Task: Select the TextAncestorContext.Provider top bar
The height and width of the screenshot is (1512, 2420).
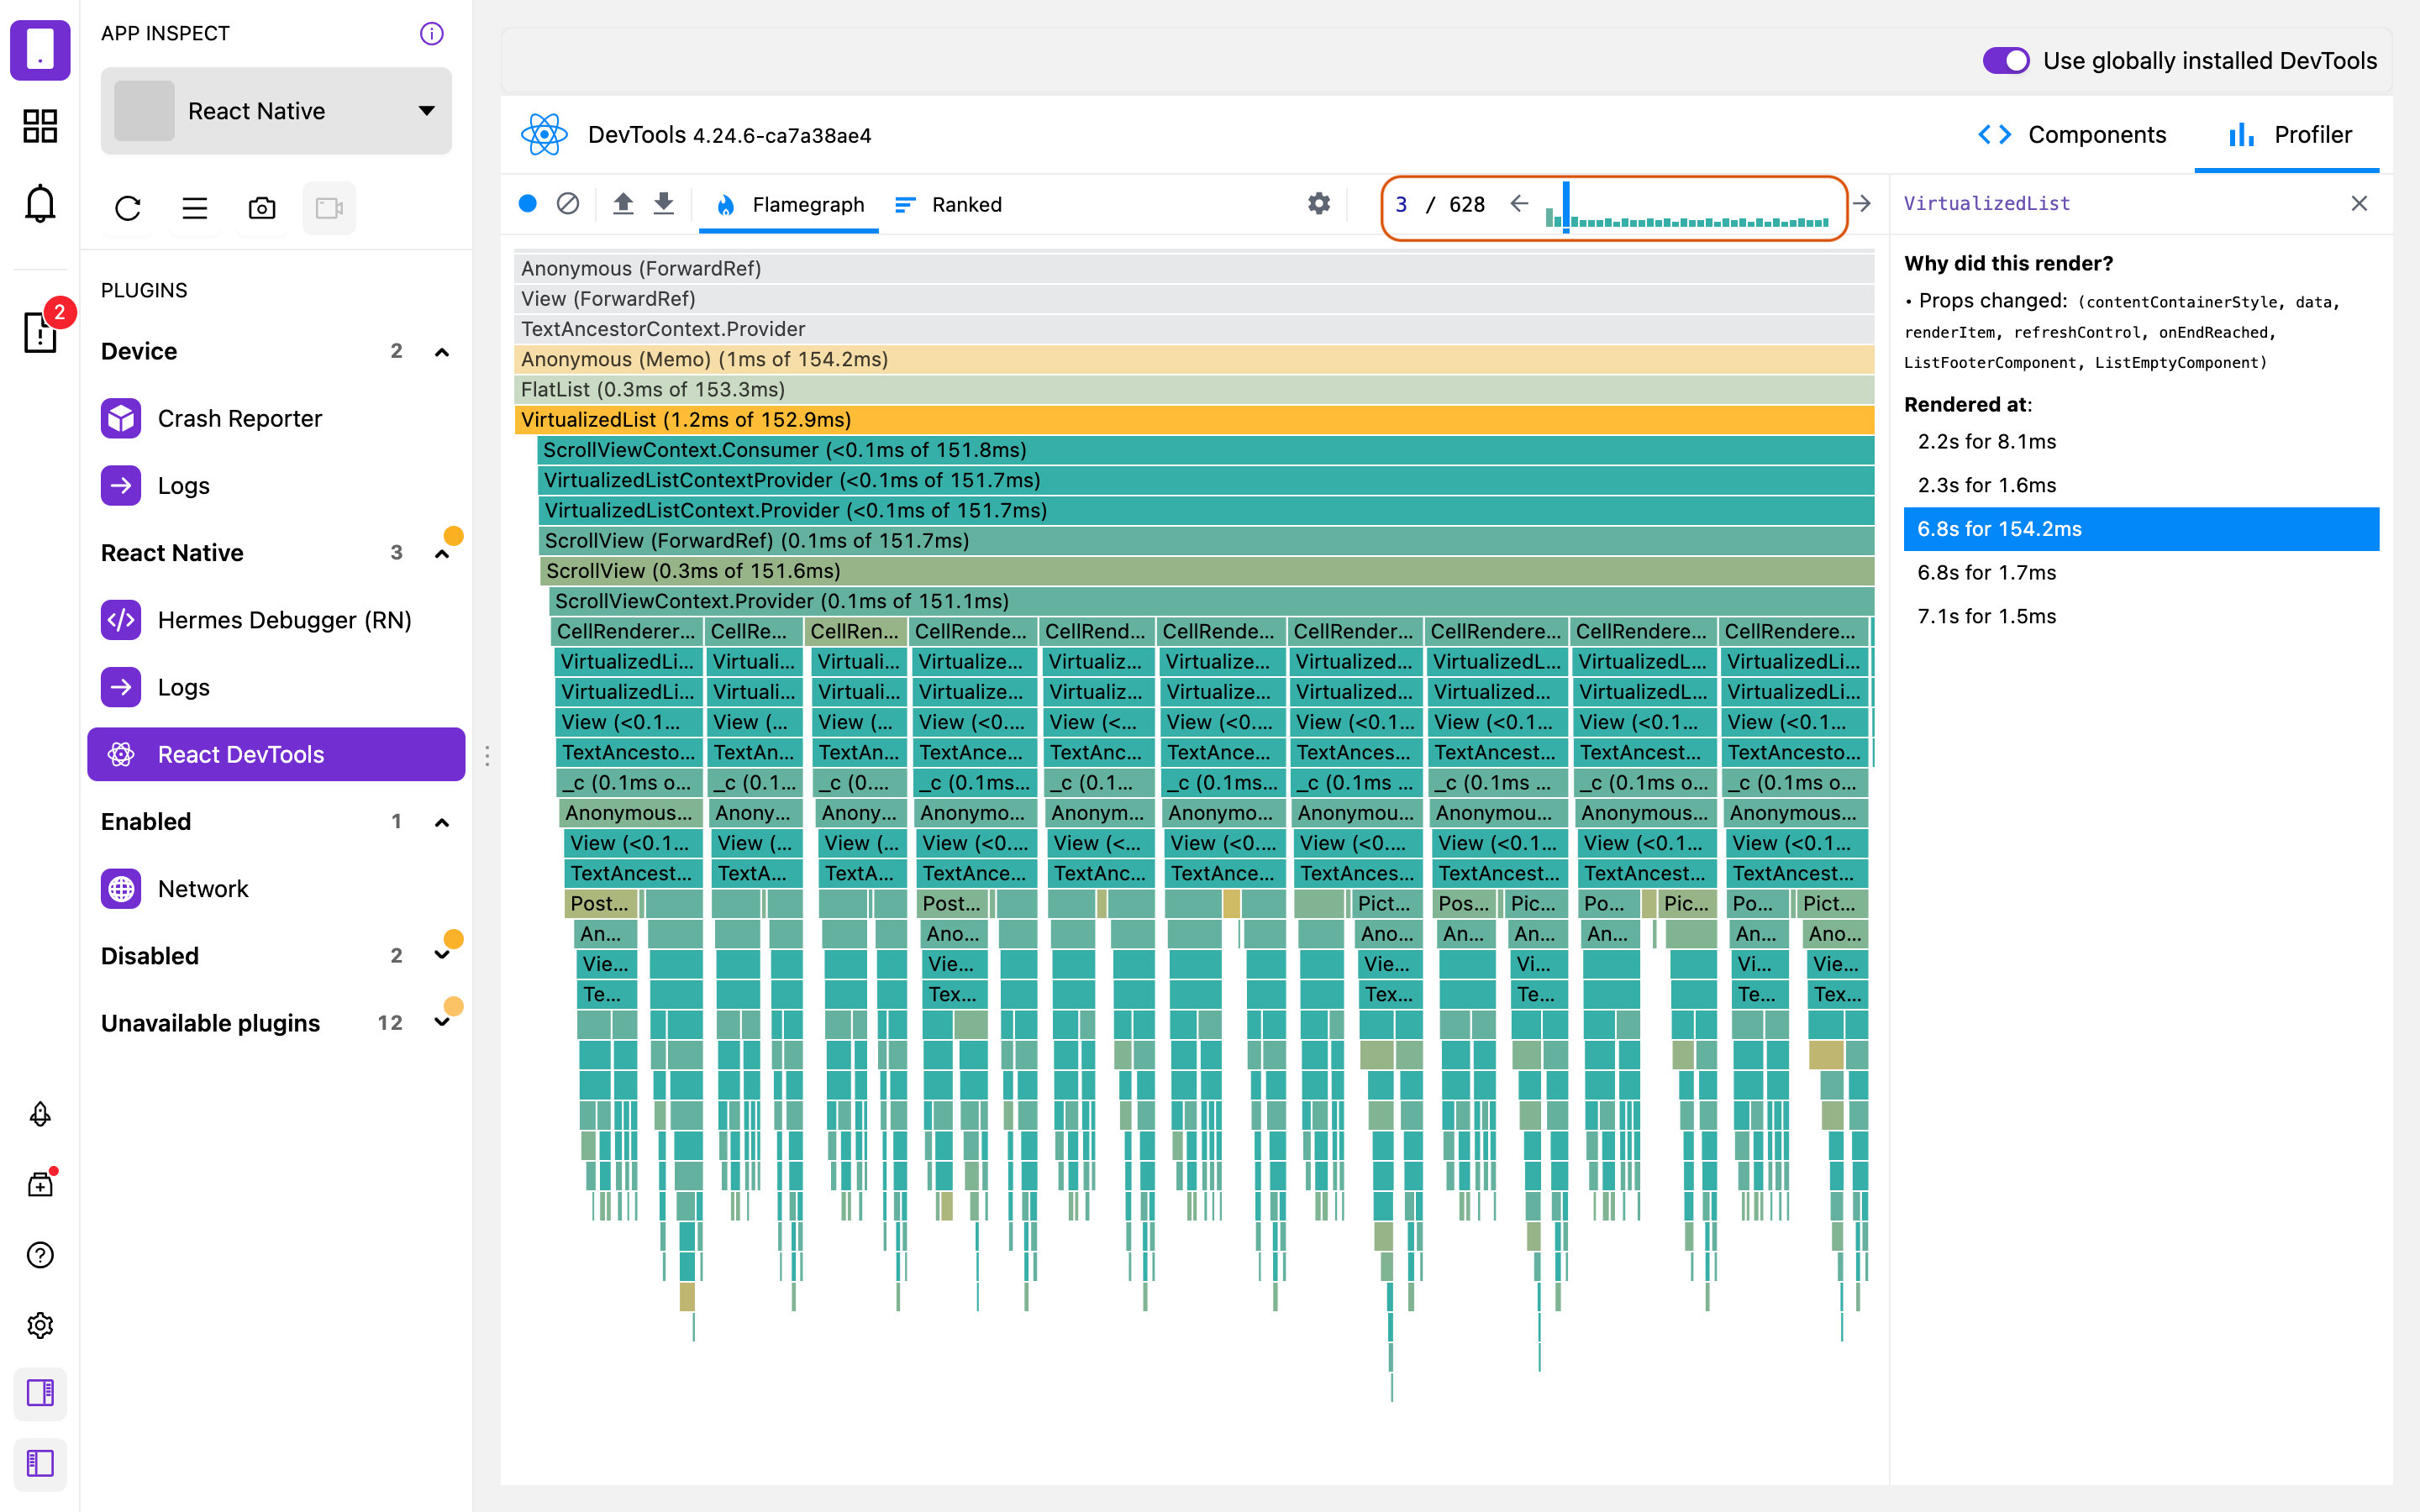Action: pyautogui.click(x=1194, y=329)
